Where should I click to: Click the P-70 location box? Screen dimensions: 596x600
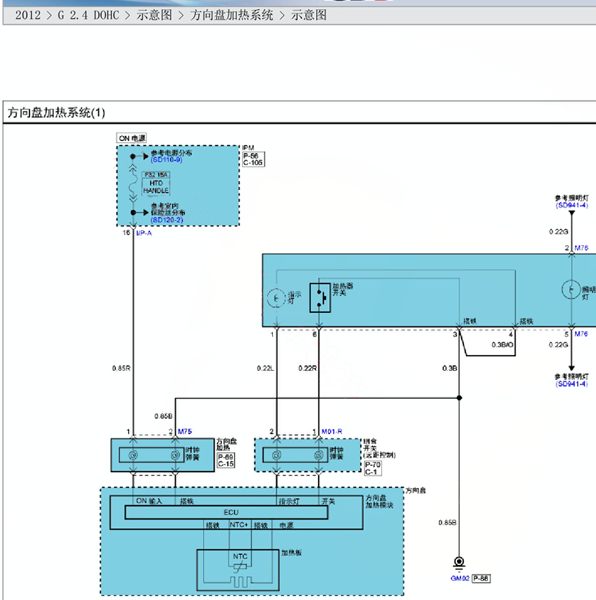coord(373,465)
